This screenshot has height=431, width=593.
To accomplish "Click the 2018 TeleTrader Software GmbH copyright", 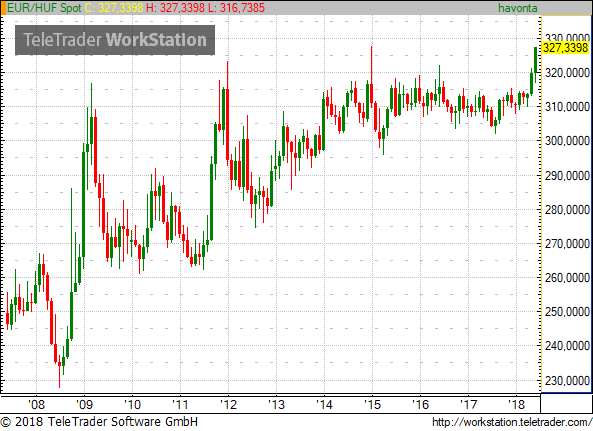I will [x=99, y=422].
